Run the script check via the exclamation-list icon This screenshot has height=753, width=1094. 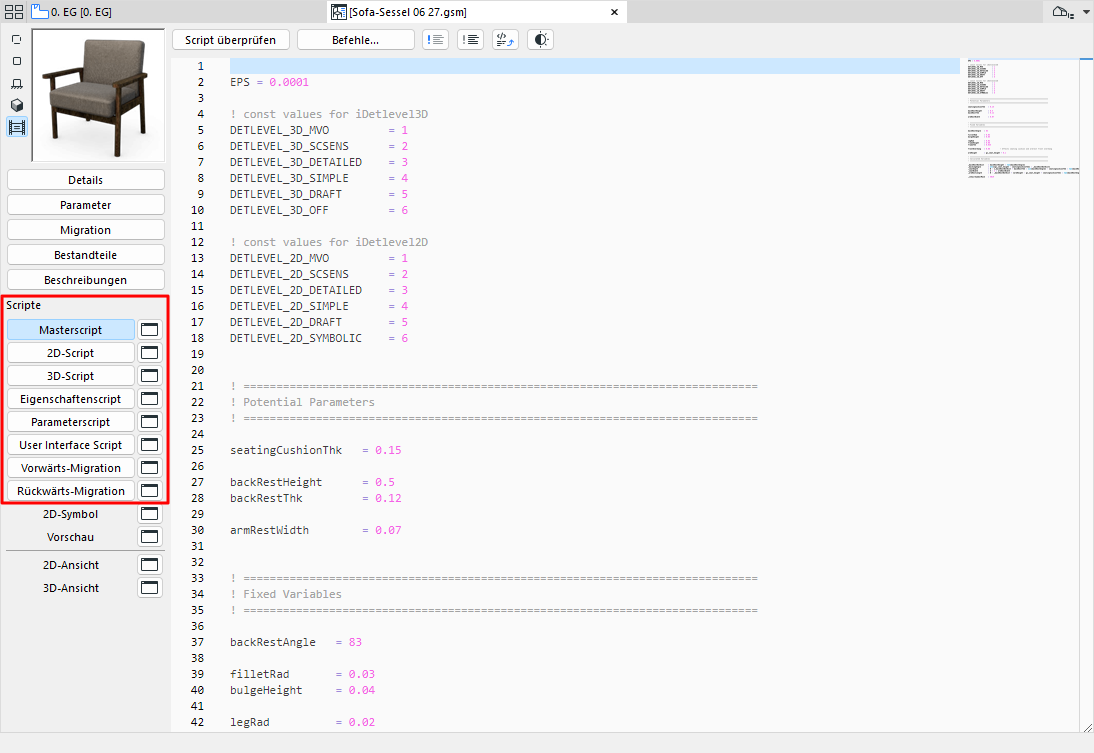(435, 39)
